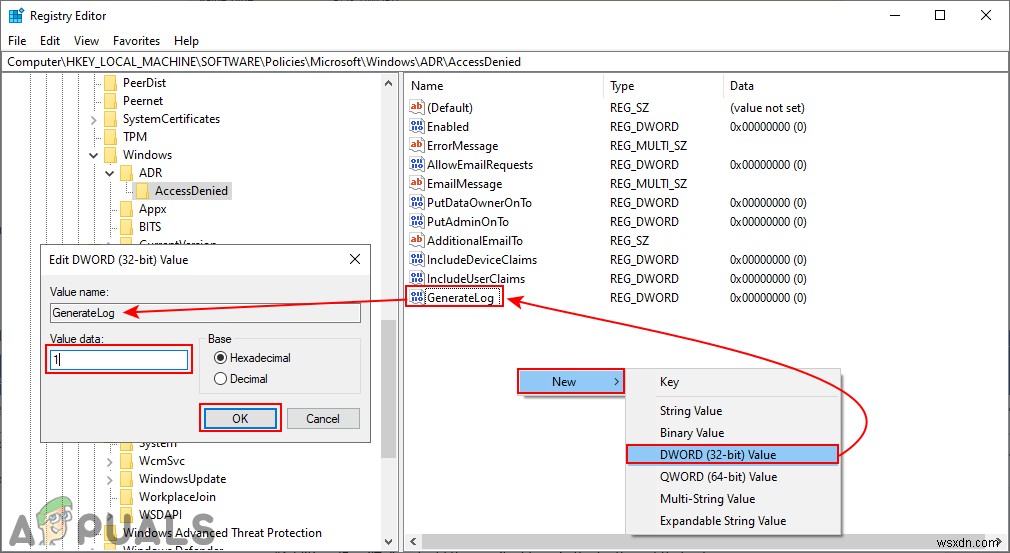Choose DWORD (32-bit) Value from context menu
The height and width of the screenshot is (553, 1010).
point(732,455)
